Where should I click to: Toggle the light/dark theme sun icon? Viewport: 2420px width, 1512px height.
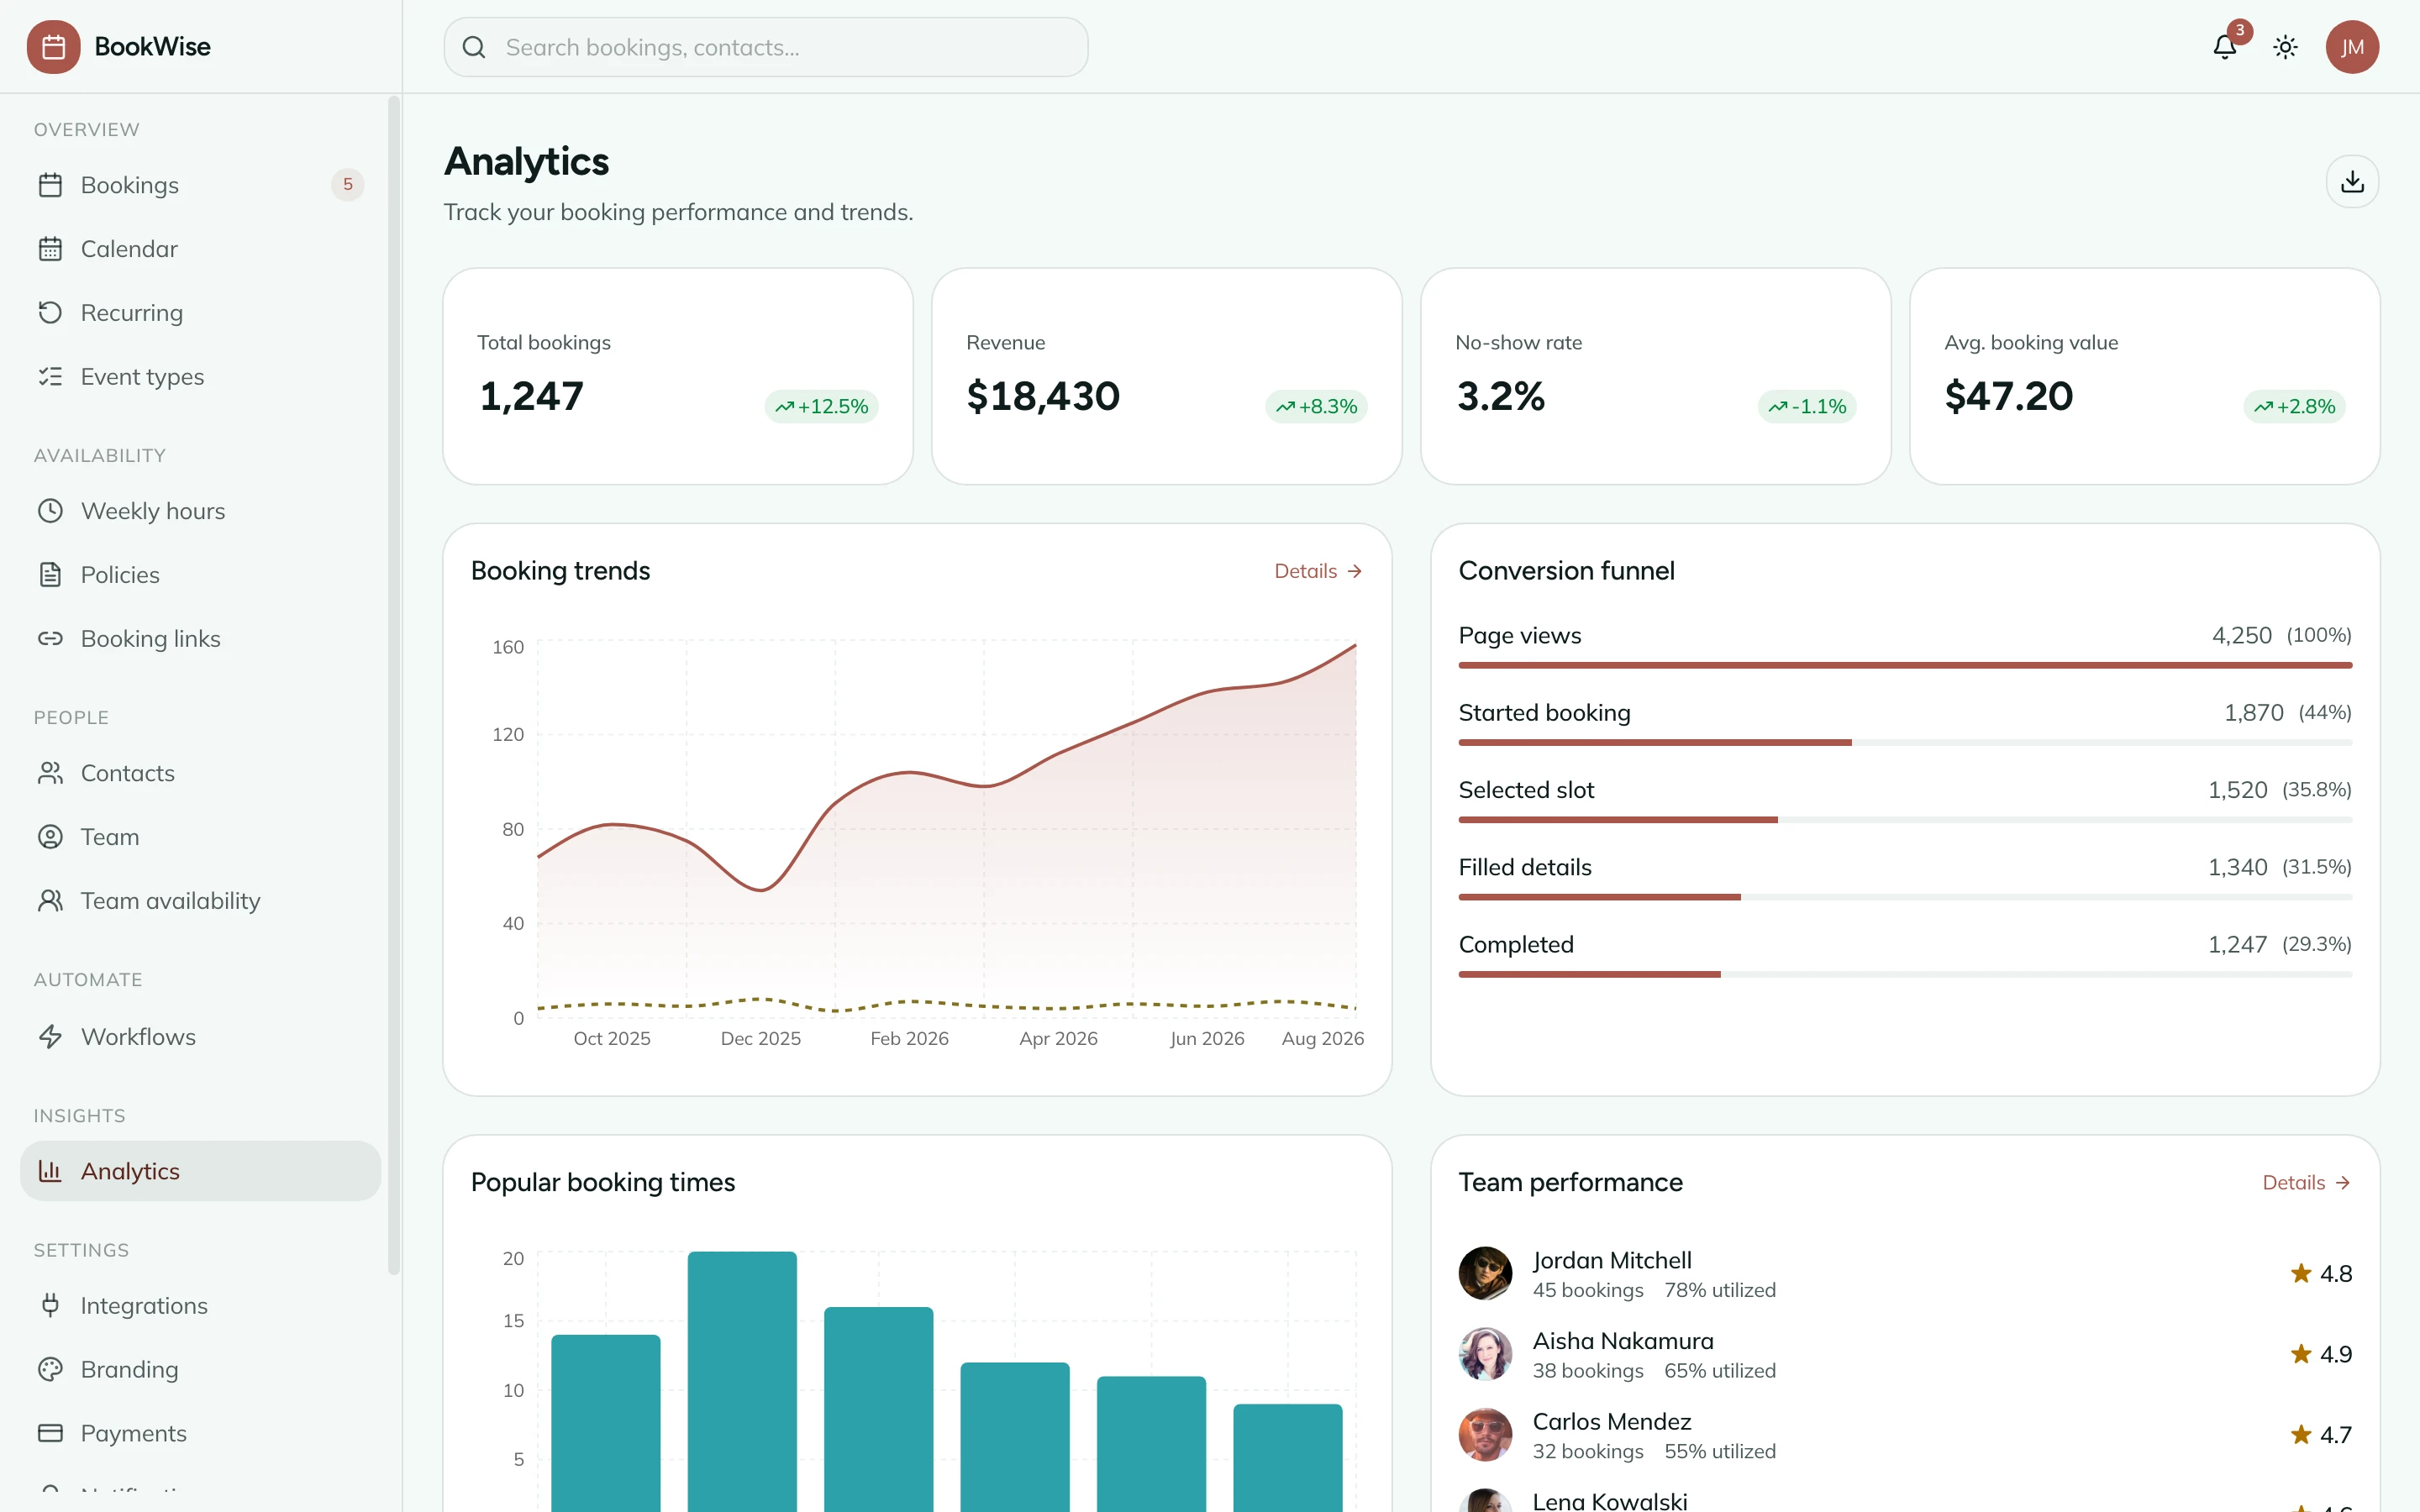(x=2285, y=47)
